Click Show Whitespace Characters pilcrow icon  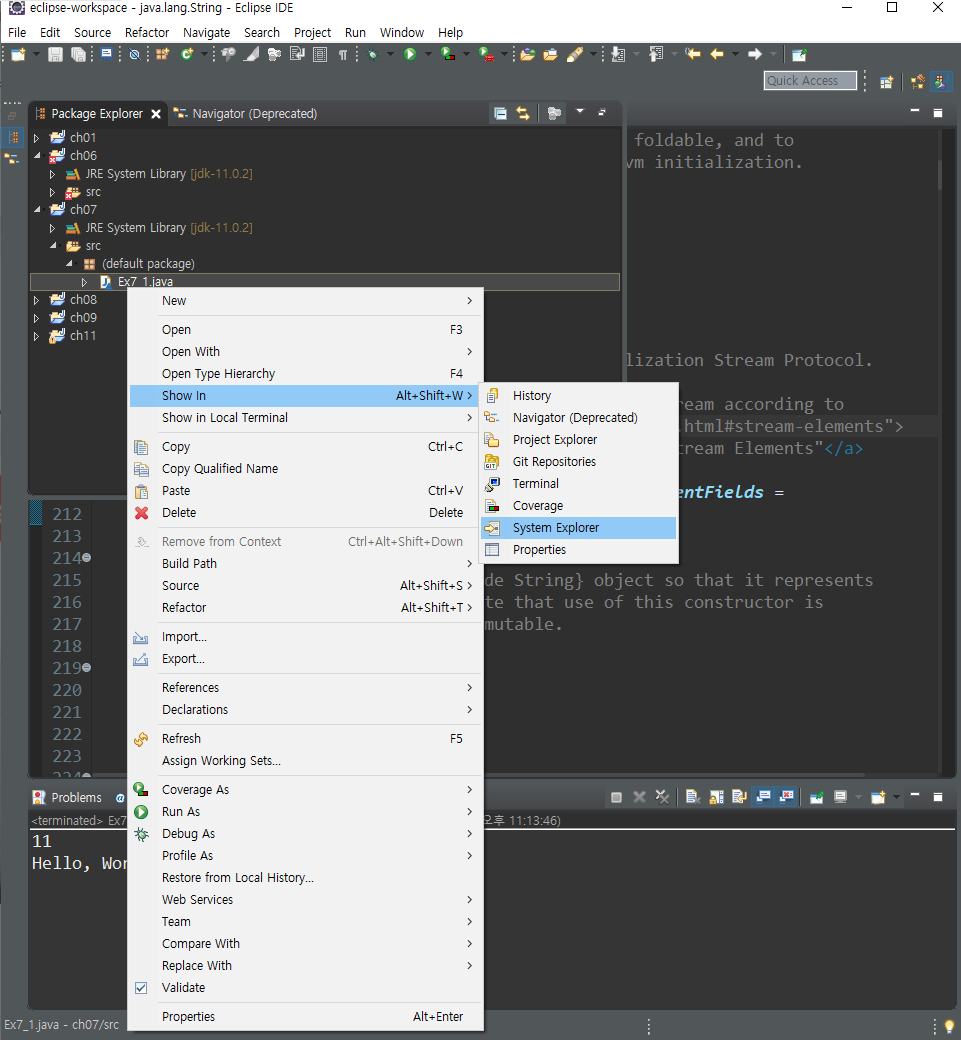[x=343, y=55]
